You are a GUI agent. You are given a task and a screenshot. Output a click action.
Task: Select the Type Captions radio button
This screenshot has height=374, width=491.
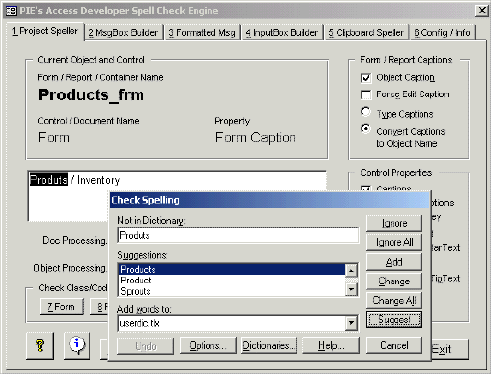click(x=366, y=112)
